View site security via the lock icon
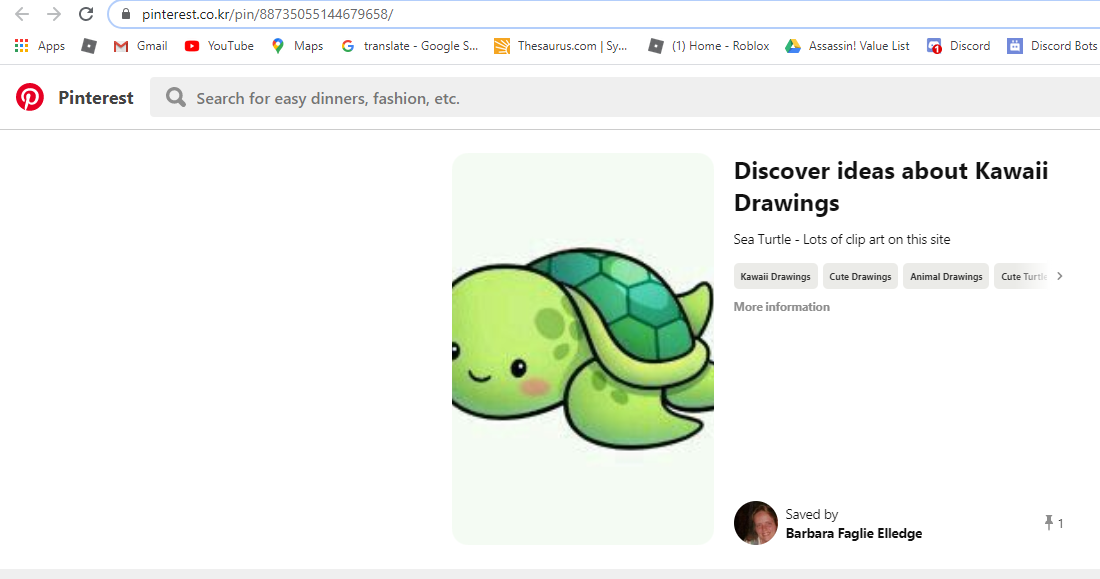1100x579 pixels. click(126, 14)
